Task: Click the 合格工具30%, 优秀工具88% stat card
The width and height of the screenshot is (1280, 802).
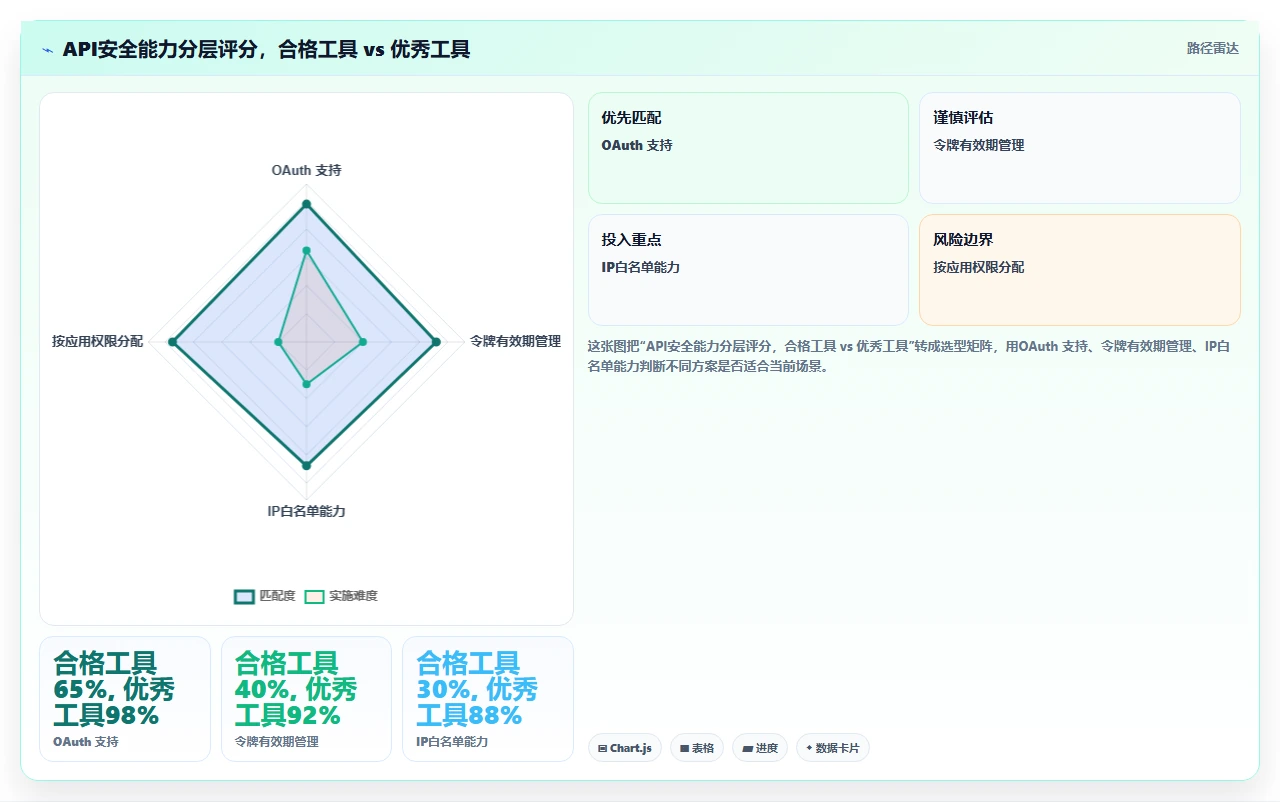Action: pos(488,699)
